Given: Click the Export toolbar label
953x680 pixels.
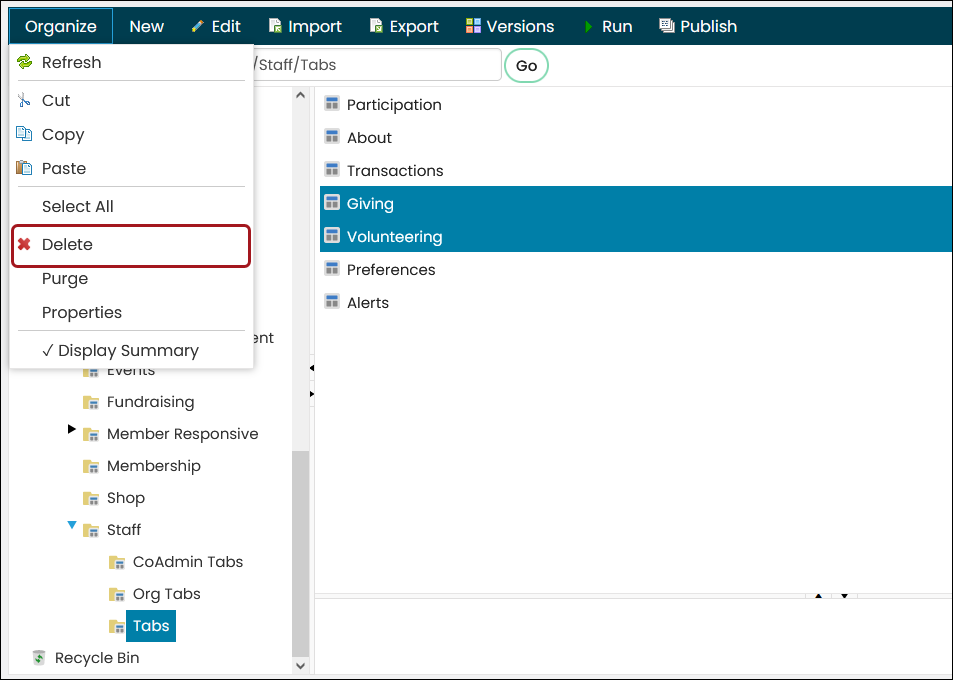Looking at the screenshot, I should 414,26.
